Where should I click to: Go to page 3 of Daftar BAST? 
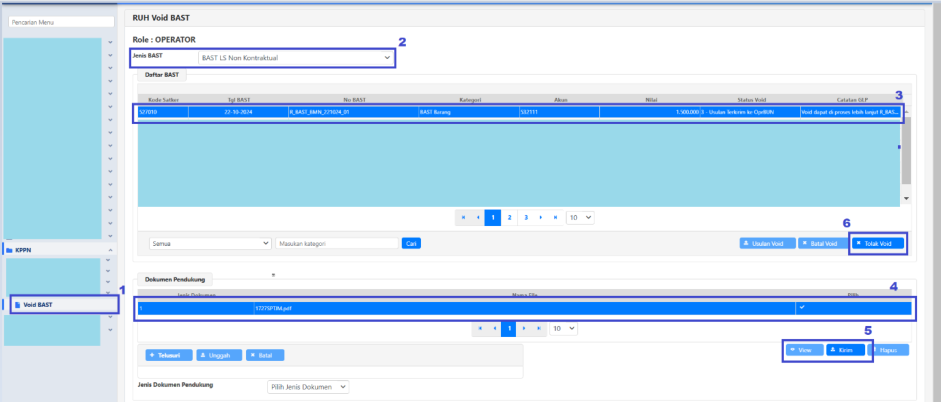(526, 217)
